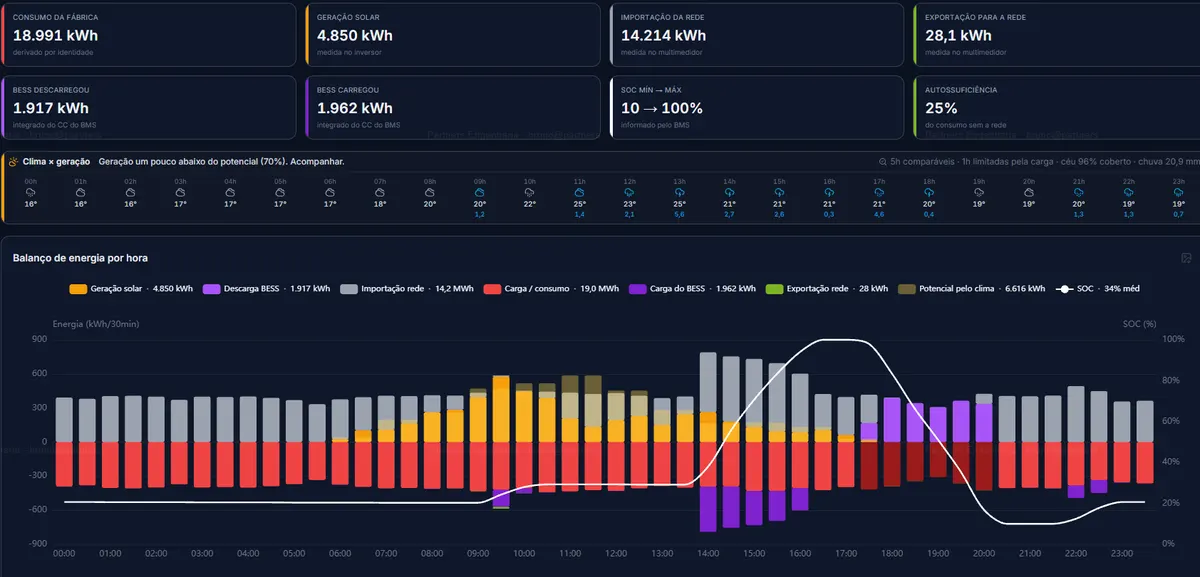Viewport: 1200px width, 577px height.
Task: Open the Importação da Rede card
Action: pos(758,35)
